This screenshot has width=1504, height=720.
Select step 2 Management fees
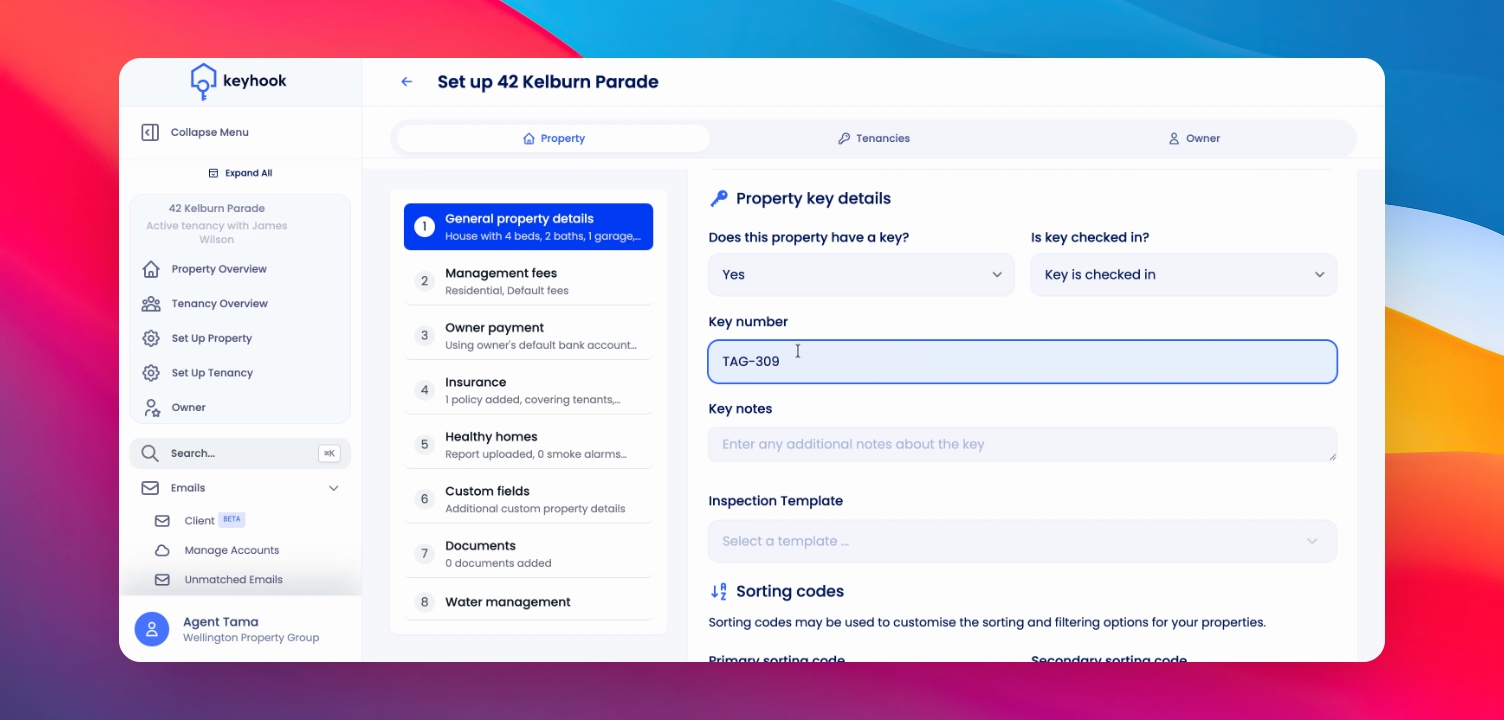528,281
